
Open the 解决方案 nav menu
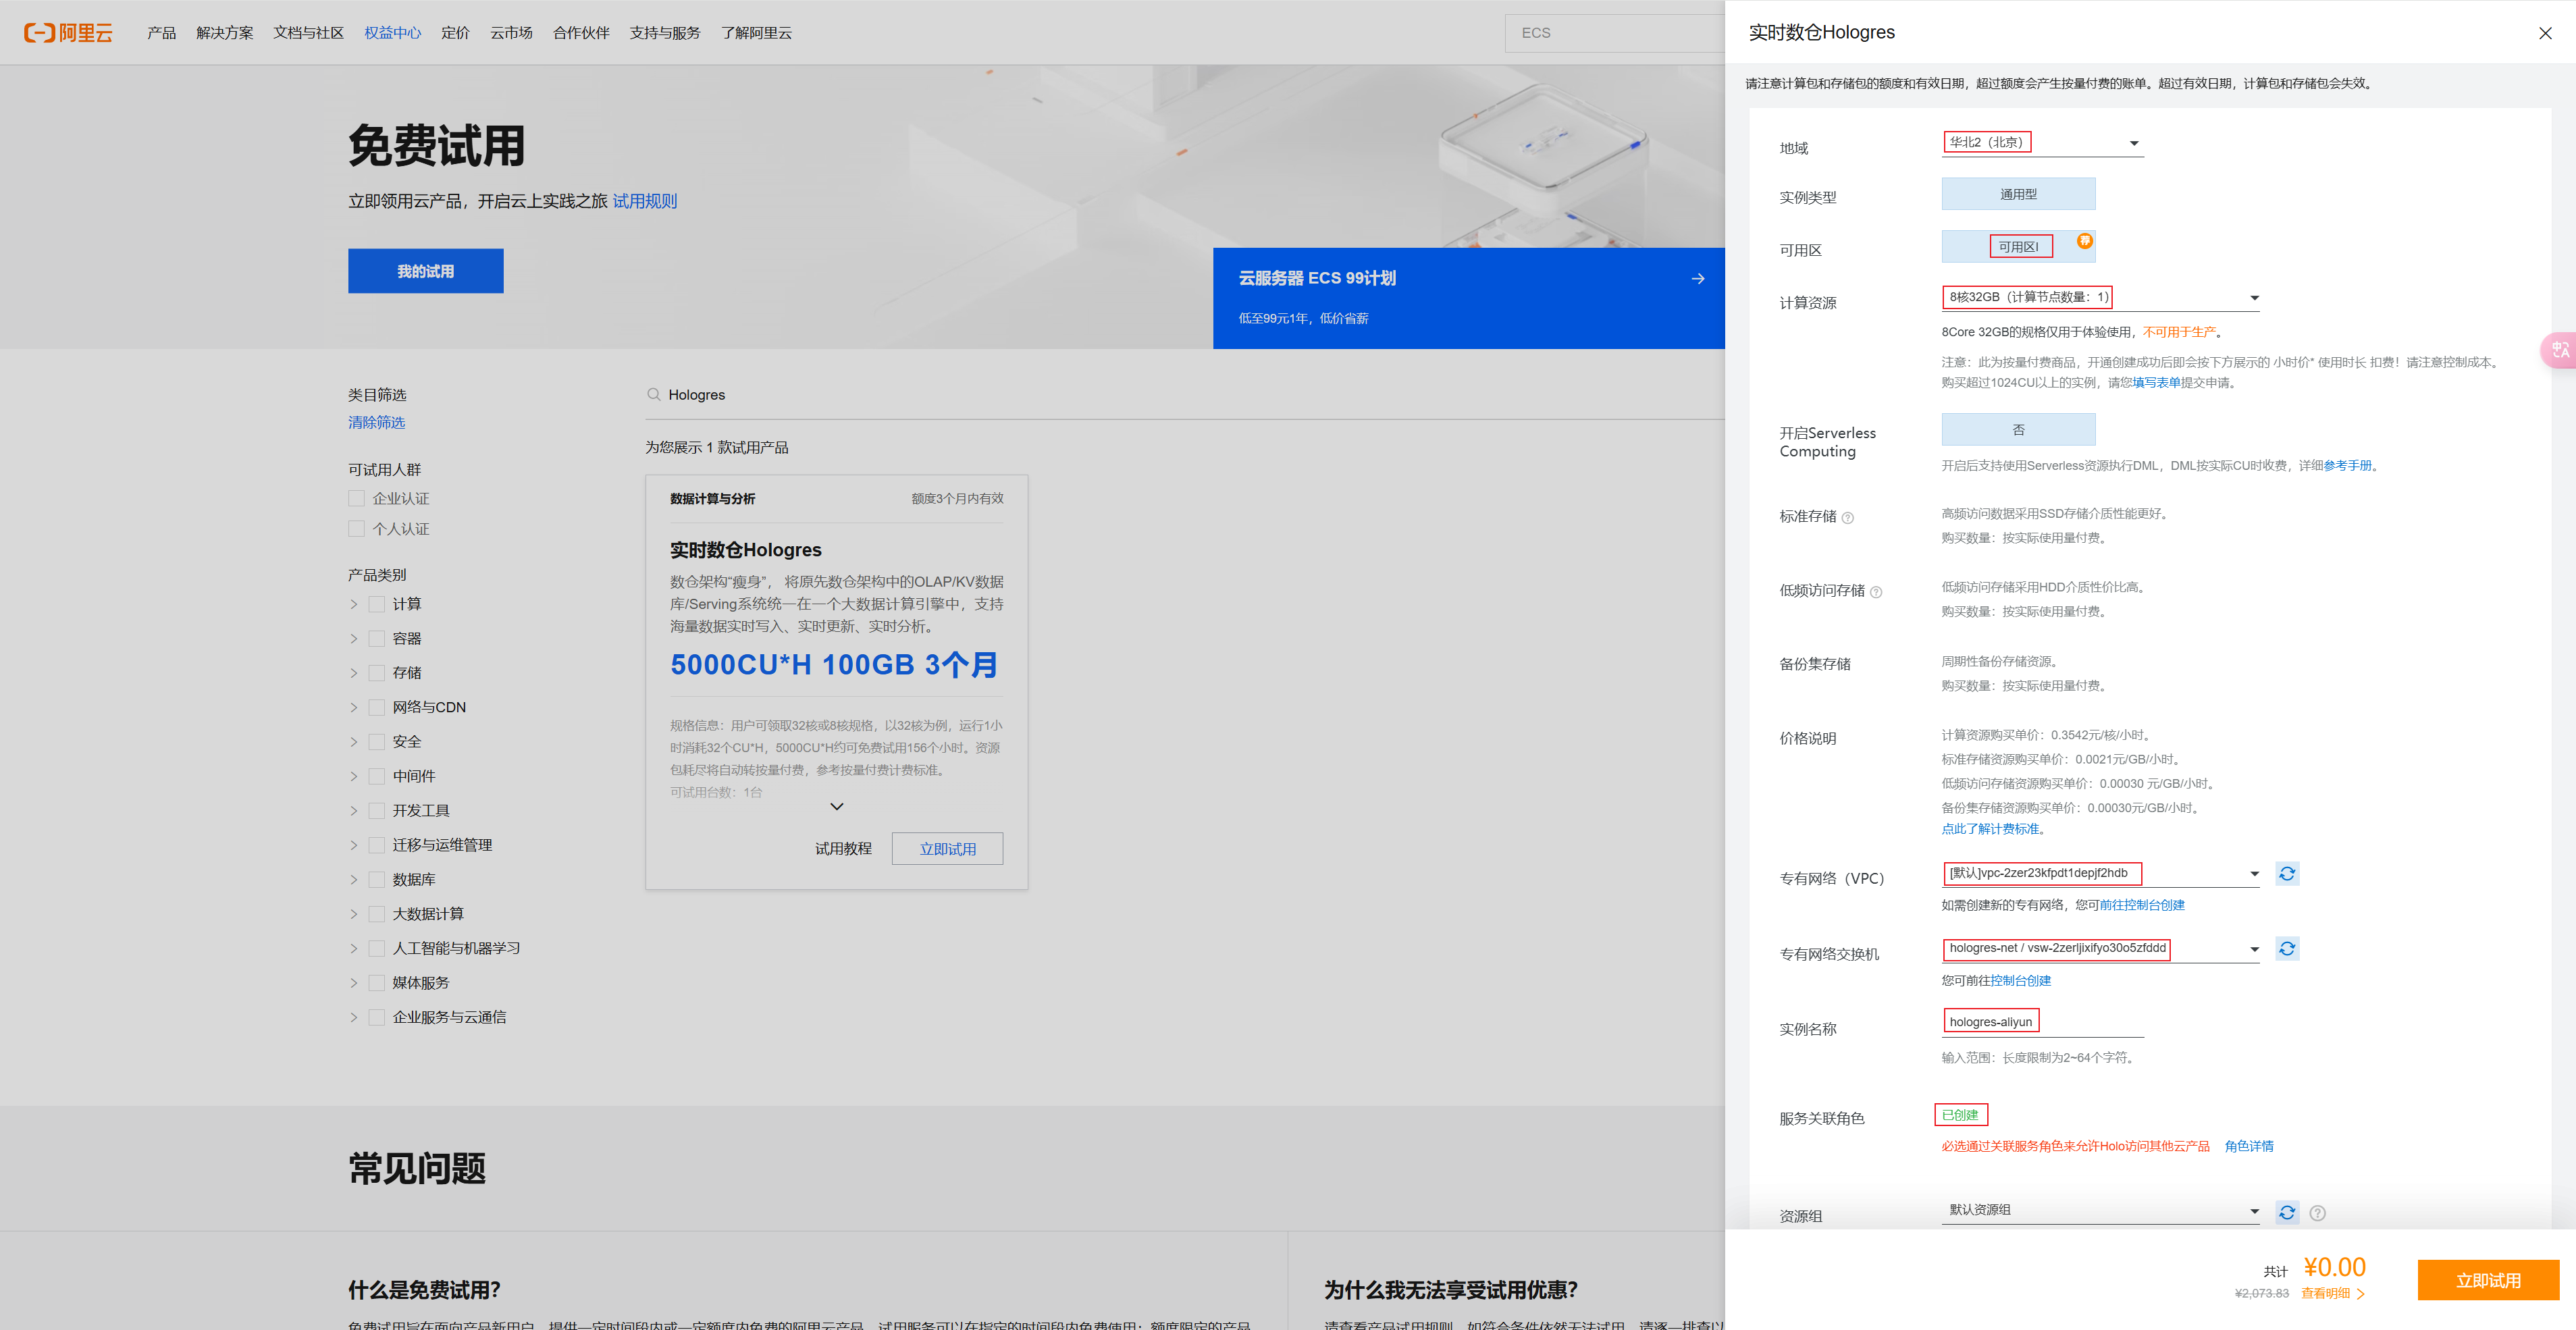[x=224, y=33]
